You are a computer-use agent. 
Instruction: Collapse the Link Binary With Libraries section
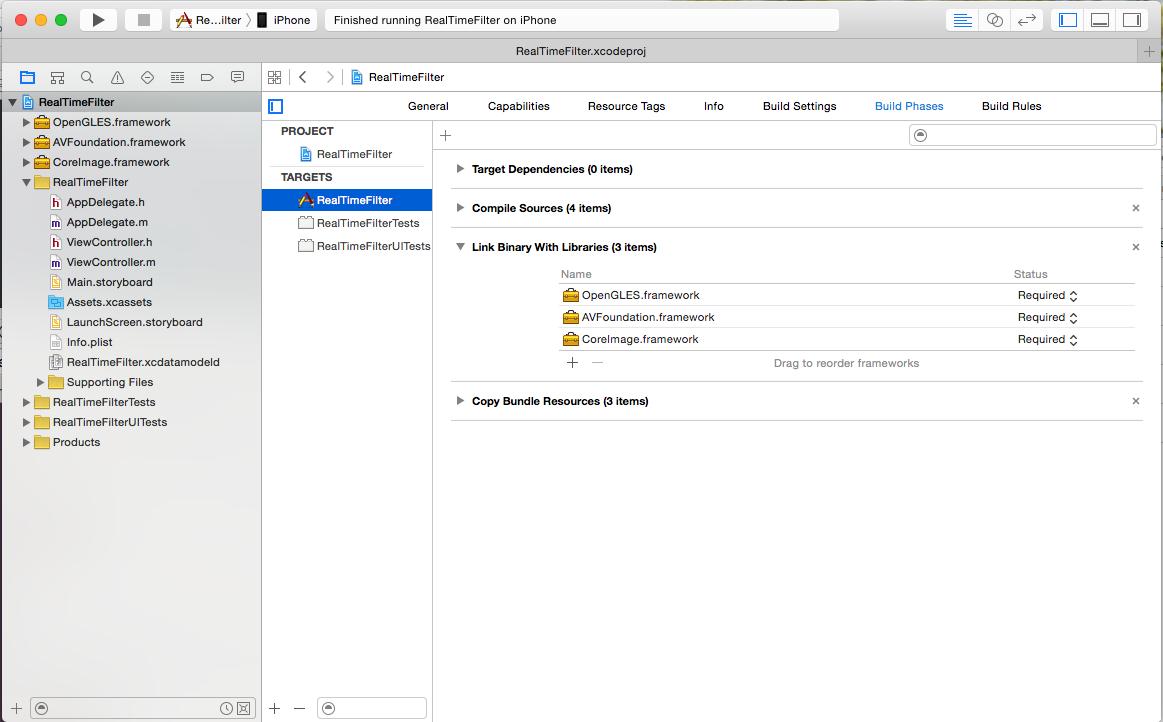pos(460,247)
